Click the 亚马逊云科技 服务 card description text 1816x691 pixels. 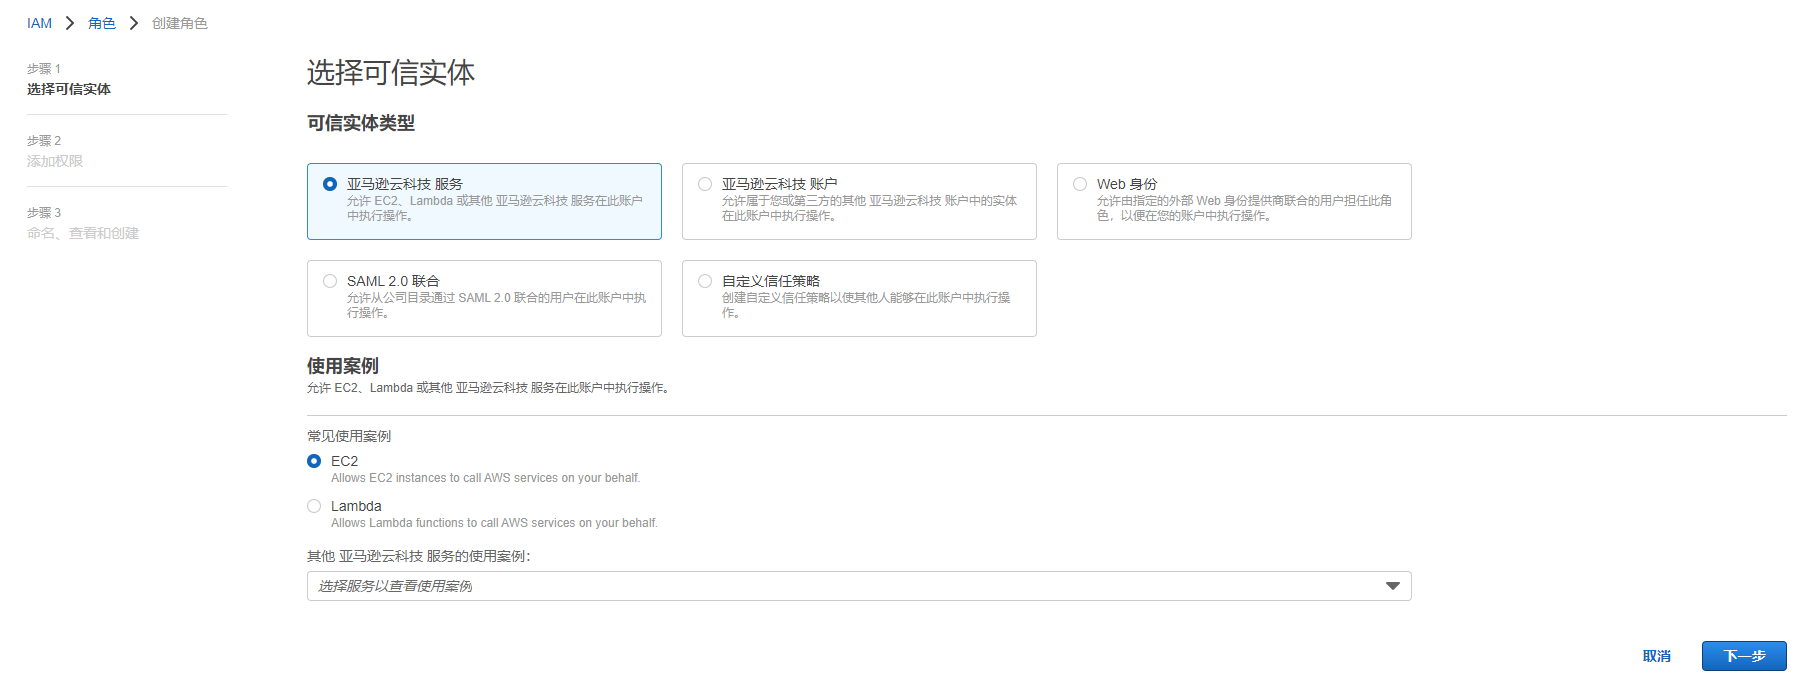(x=495, y=208)
